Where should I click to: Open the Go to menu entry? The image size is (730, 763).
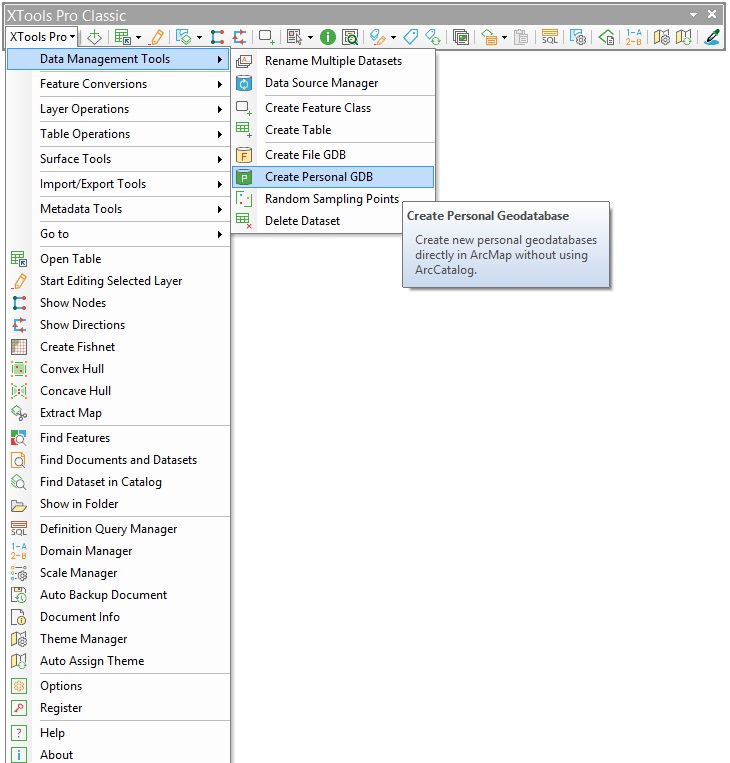118,234
